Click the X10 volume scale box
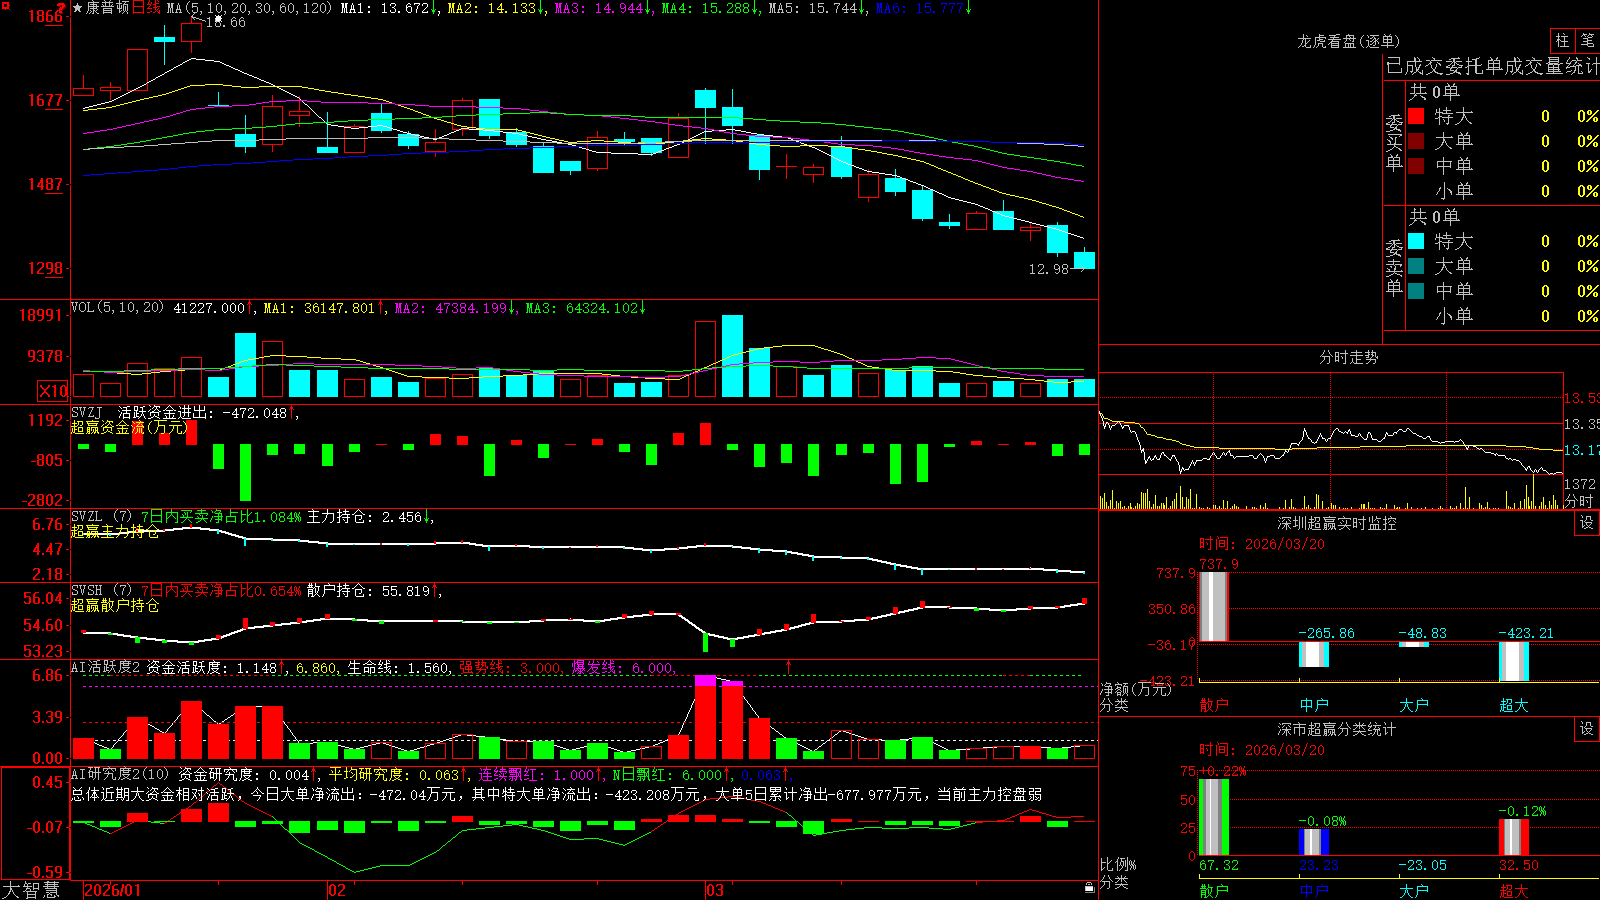The width and height of the screenshot is (1600, 900). 53,391
